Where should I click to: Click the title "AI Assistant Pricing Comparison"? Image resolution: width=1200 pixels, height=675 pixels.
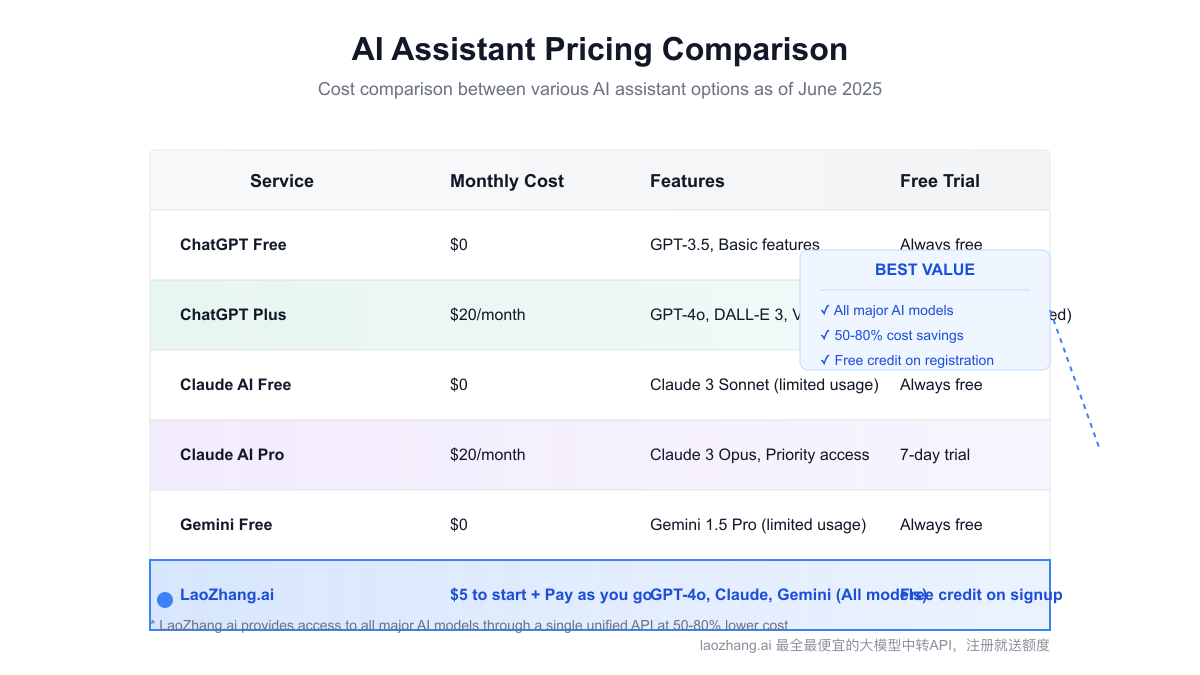click(x=600, y=48)
